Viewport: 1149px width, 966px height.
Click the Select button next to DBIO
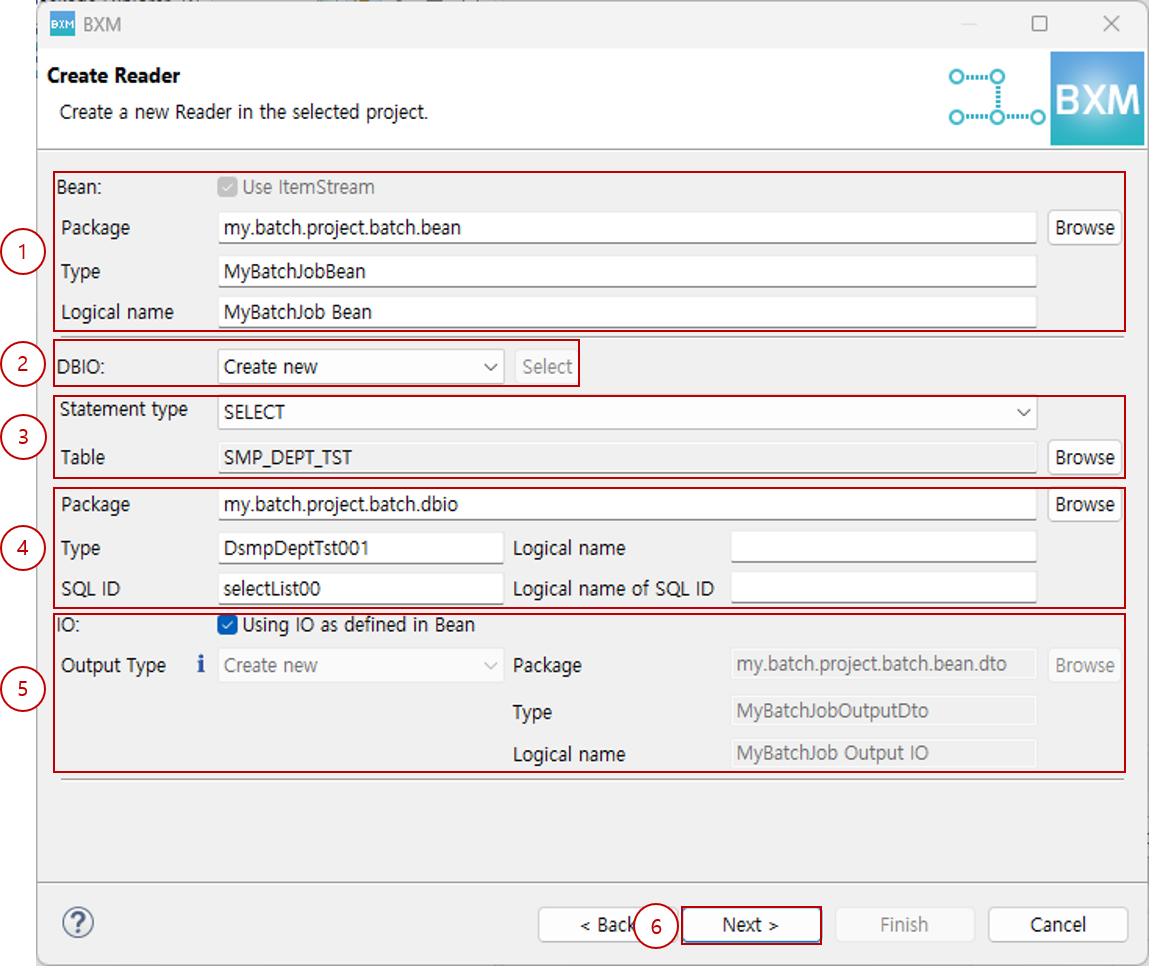(545, 366)
